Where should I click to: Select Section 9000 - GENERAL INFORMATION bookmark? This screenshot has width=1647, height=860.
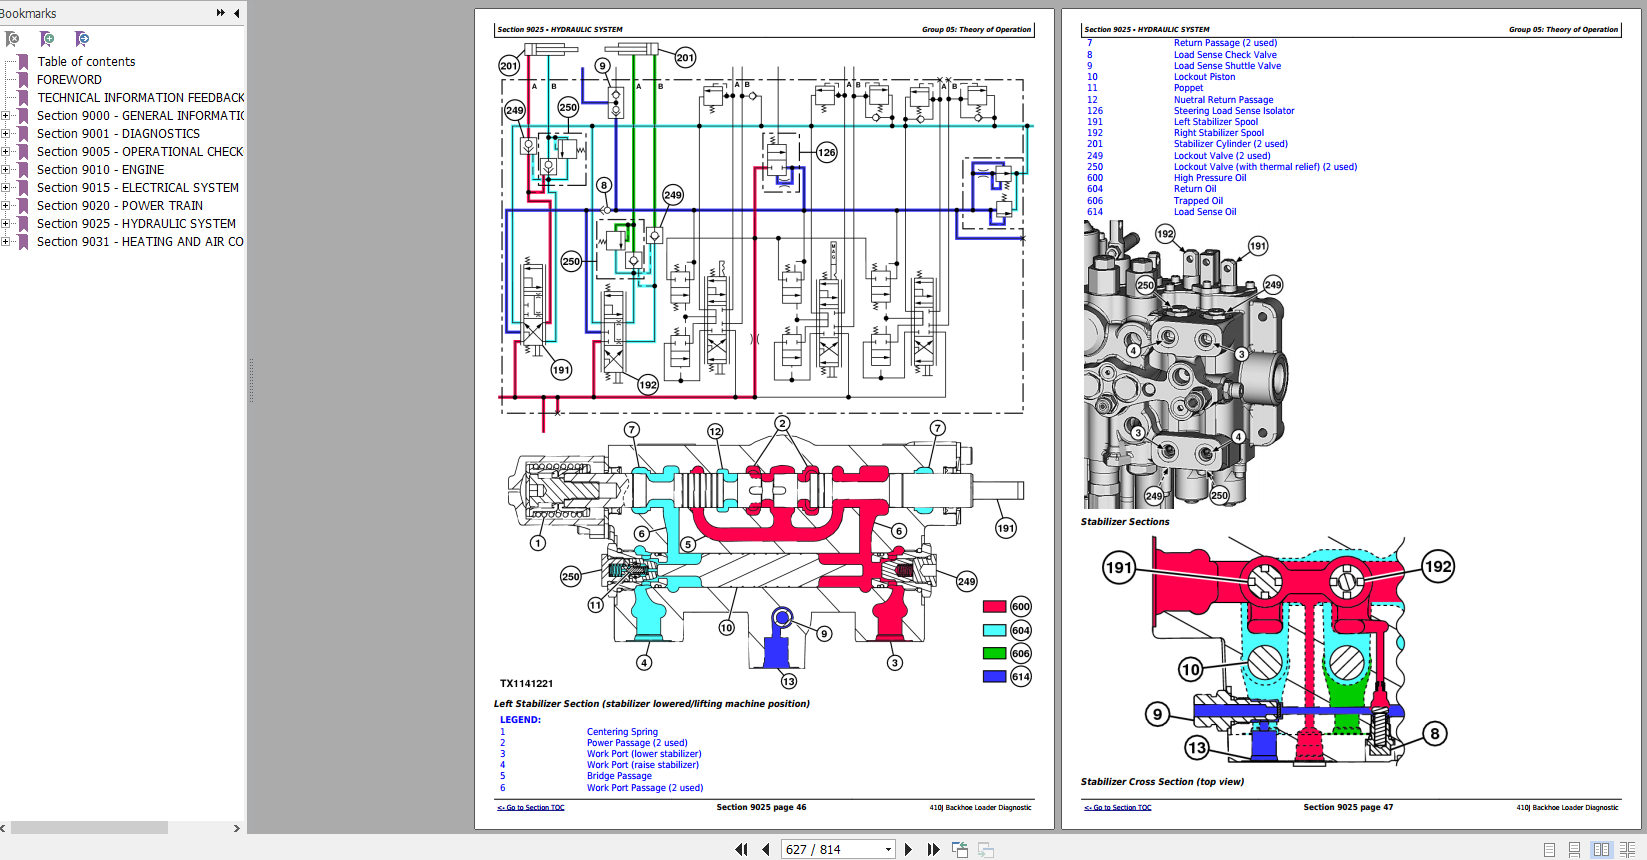140,116
